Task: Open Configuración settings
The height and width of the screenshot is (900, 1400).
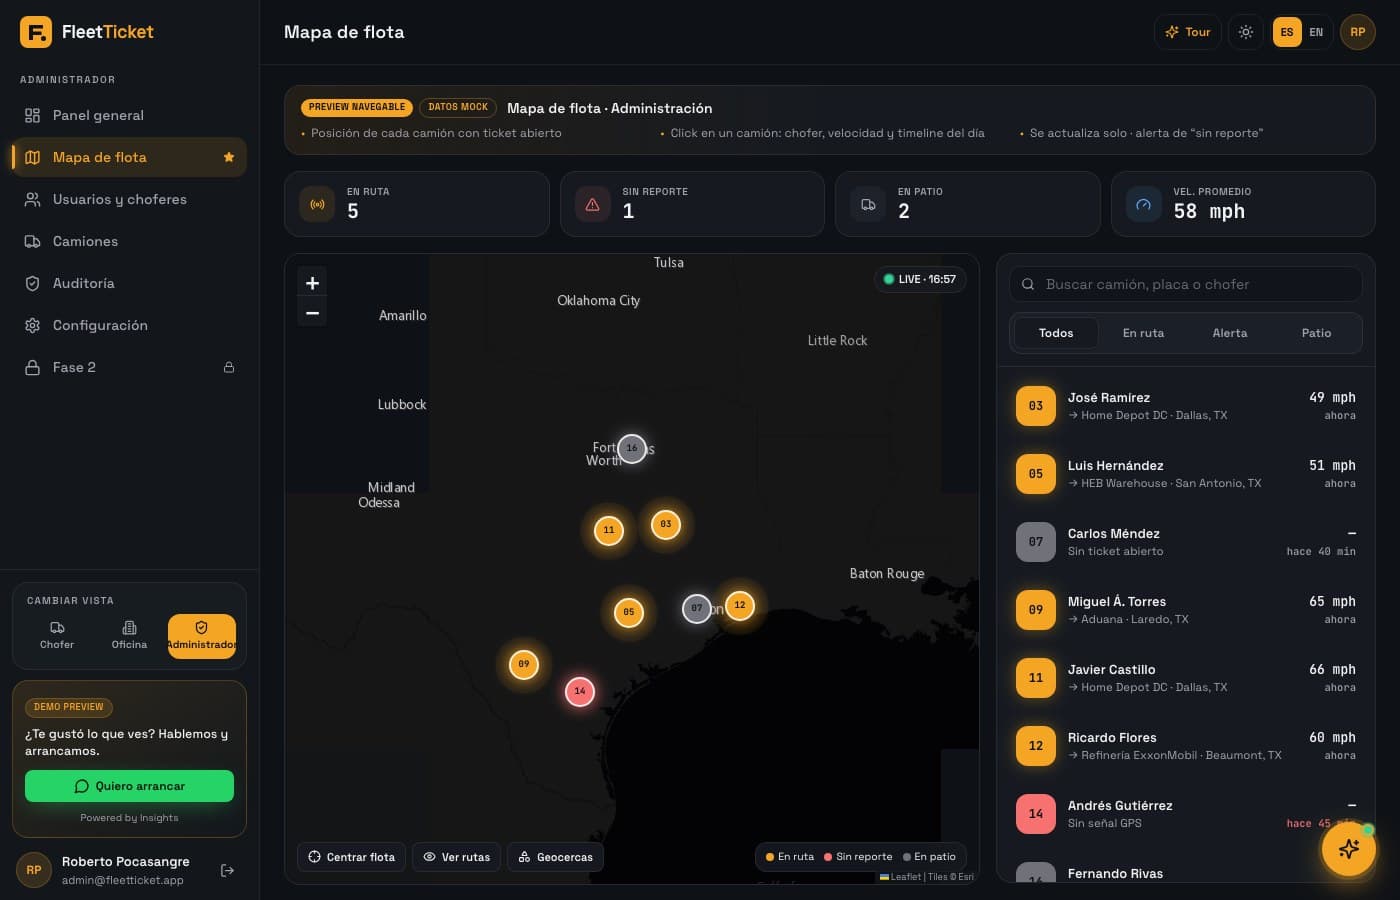Action: click(x=129, y=325)
